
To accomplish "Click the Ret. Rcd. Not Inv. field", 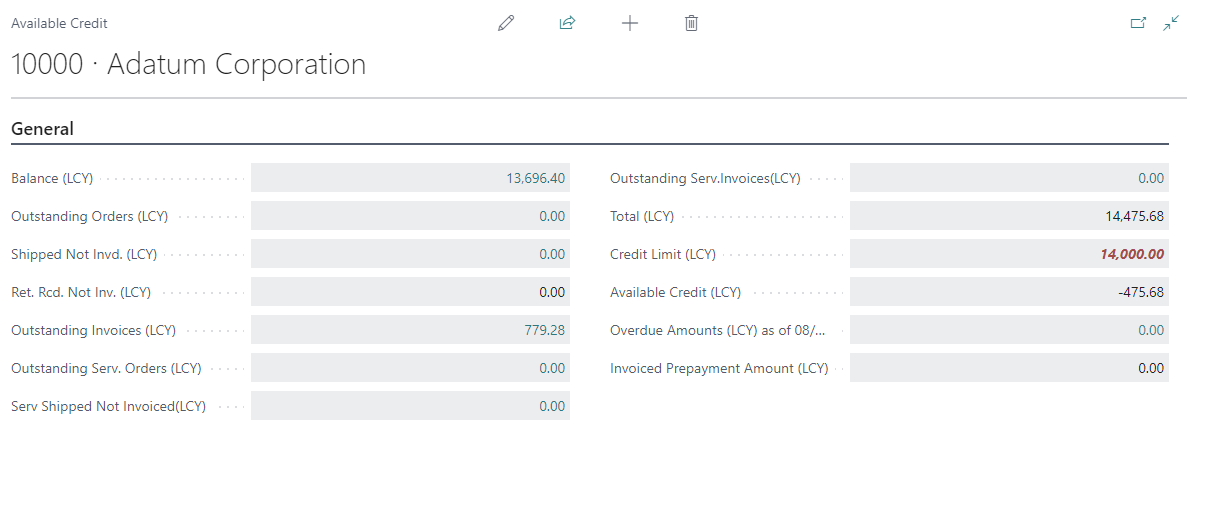I will pyautogui.click(x=410, y=292).
